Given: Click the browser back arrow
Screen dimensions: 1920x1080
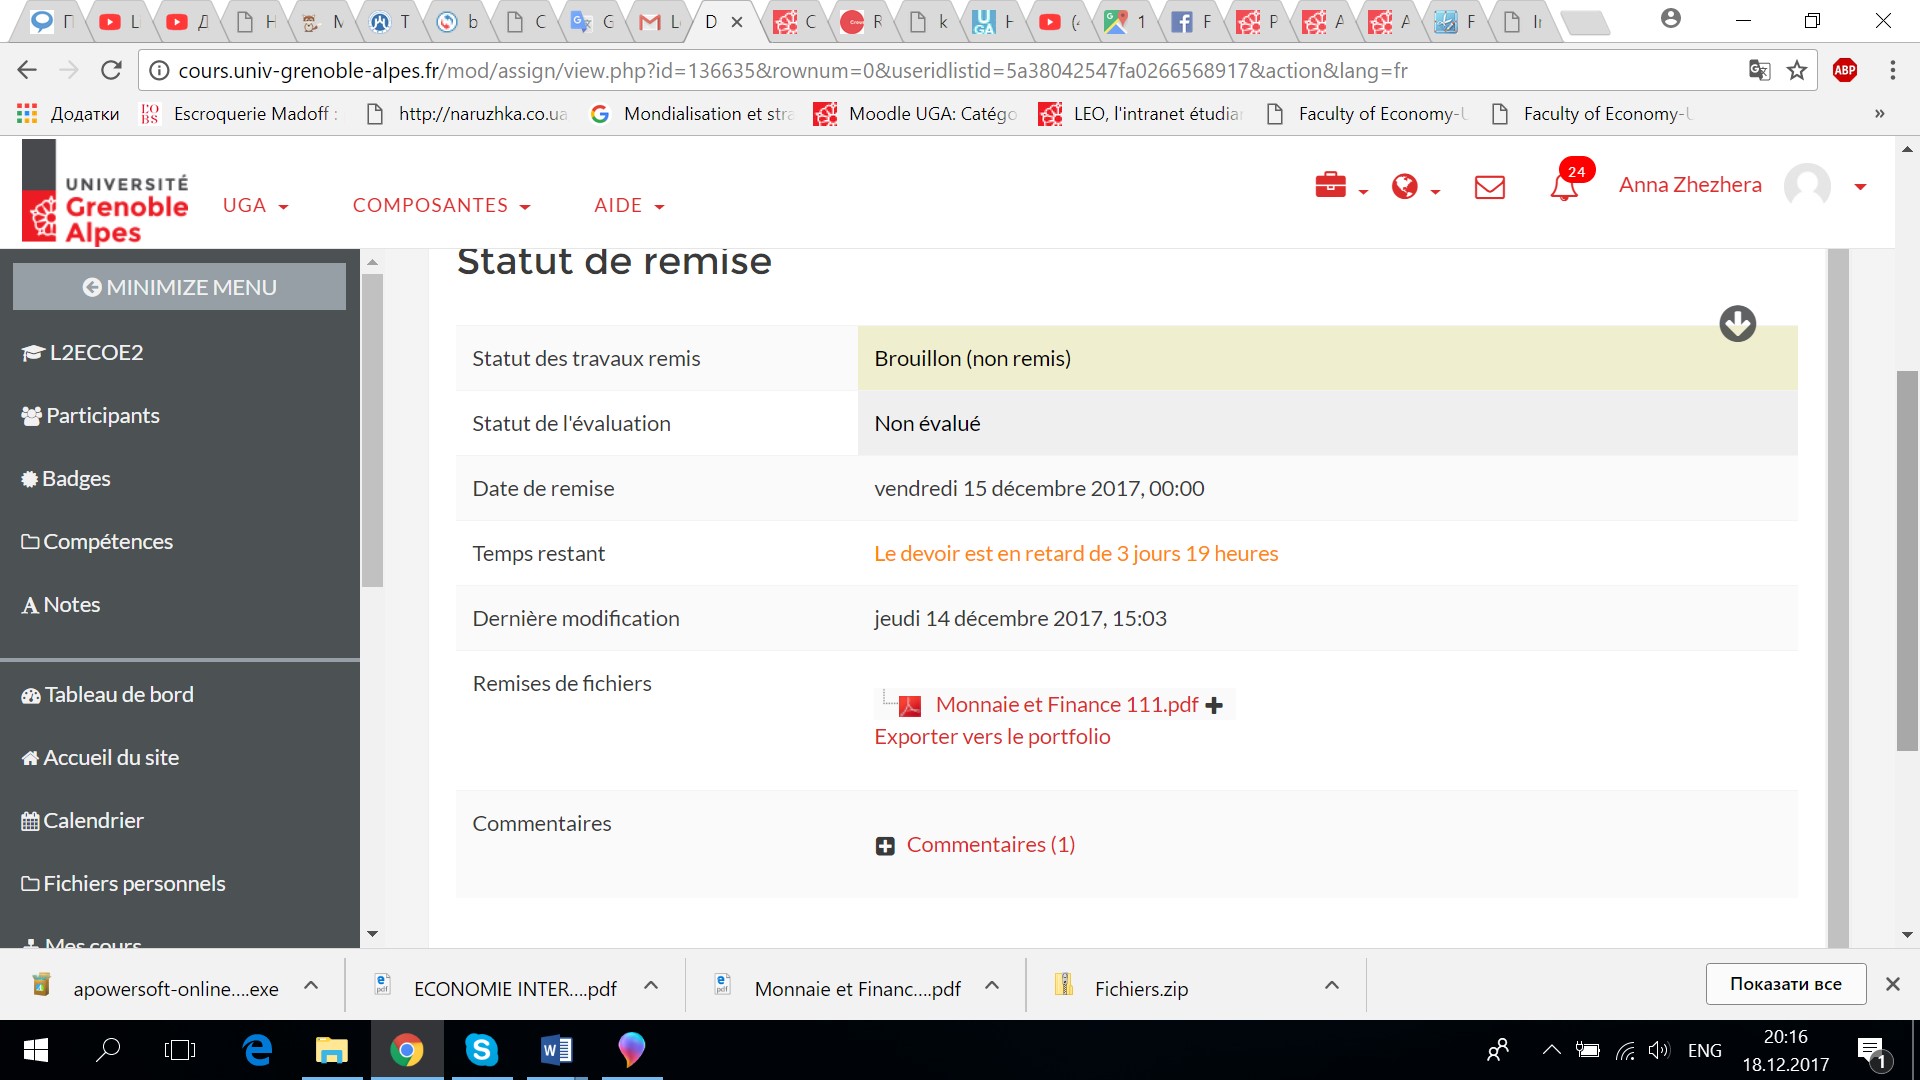Looking at the screenshot, I should click(x=27, y=70).
